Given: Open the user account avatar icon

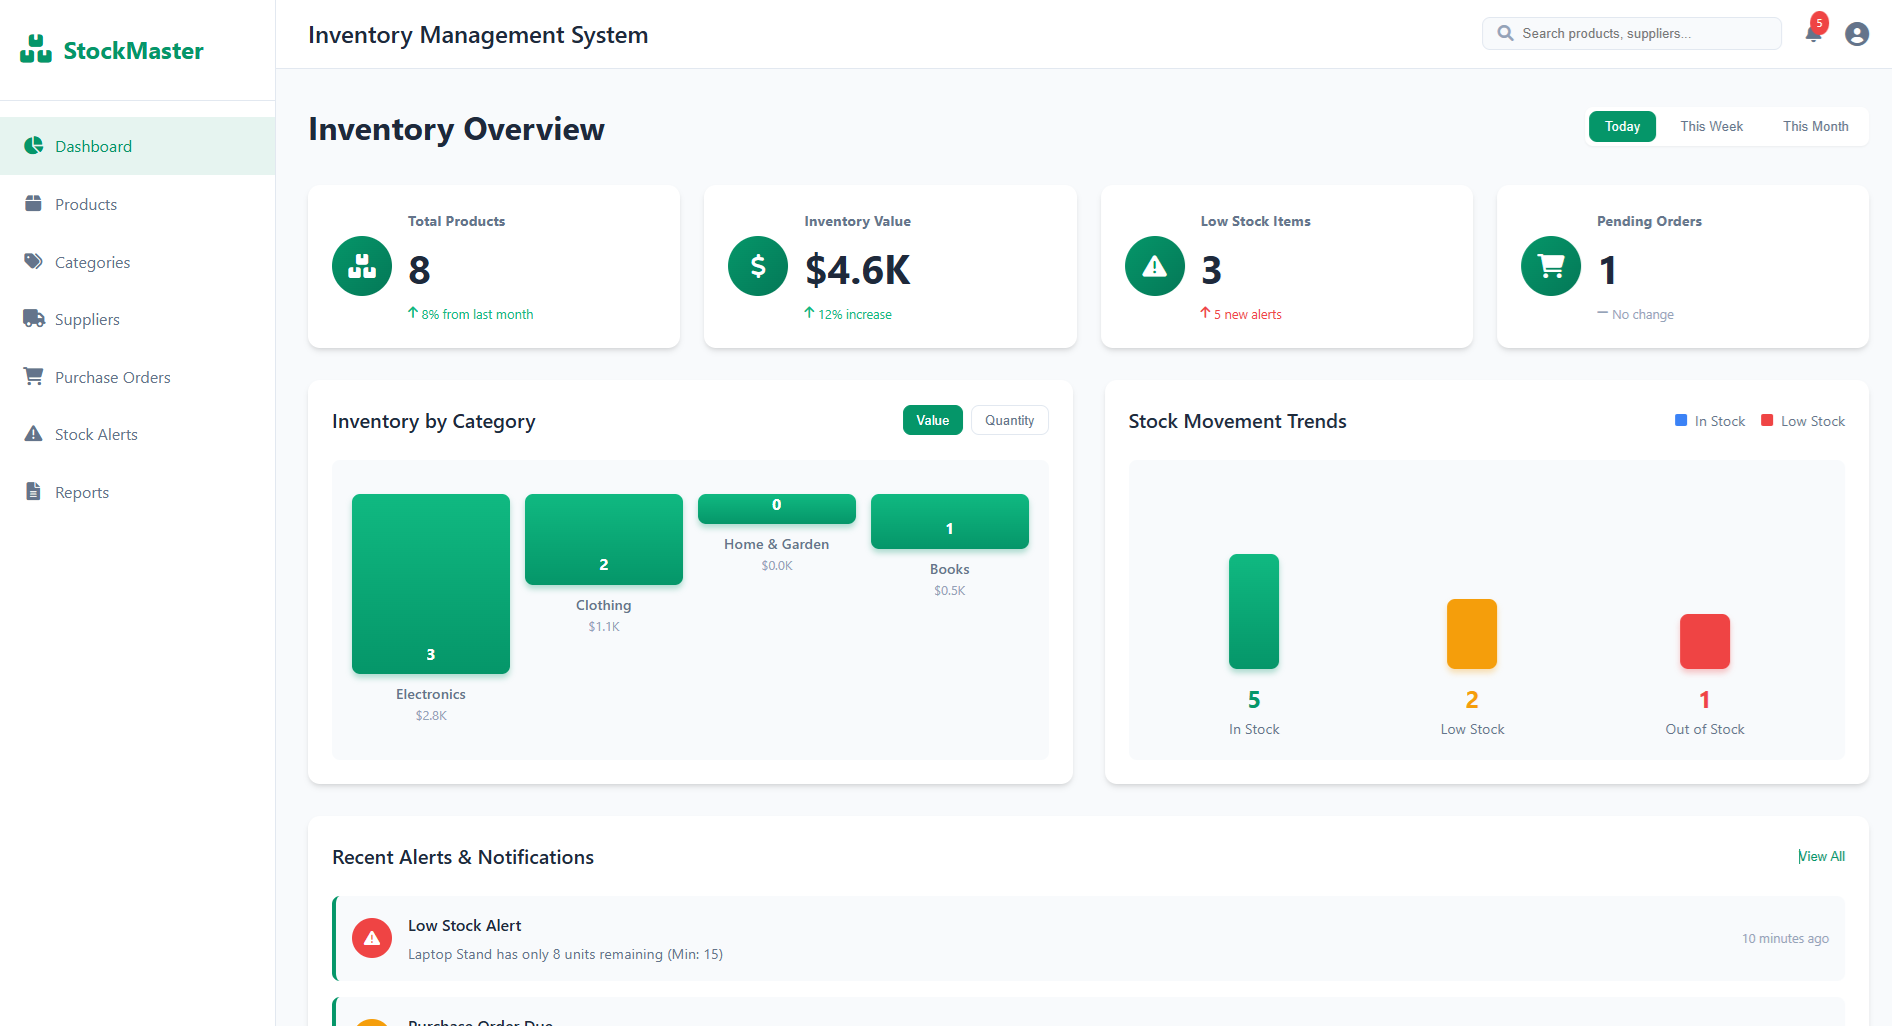Looking at the screenshot, I should (1856, 33).
